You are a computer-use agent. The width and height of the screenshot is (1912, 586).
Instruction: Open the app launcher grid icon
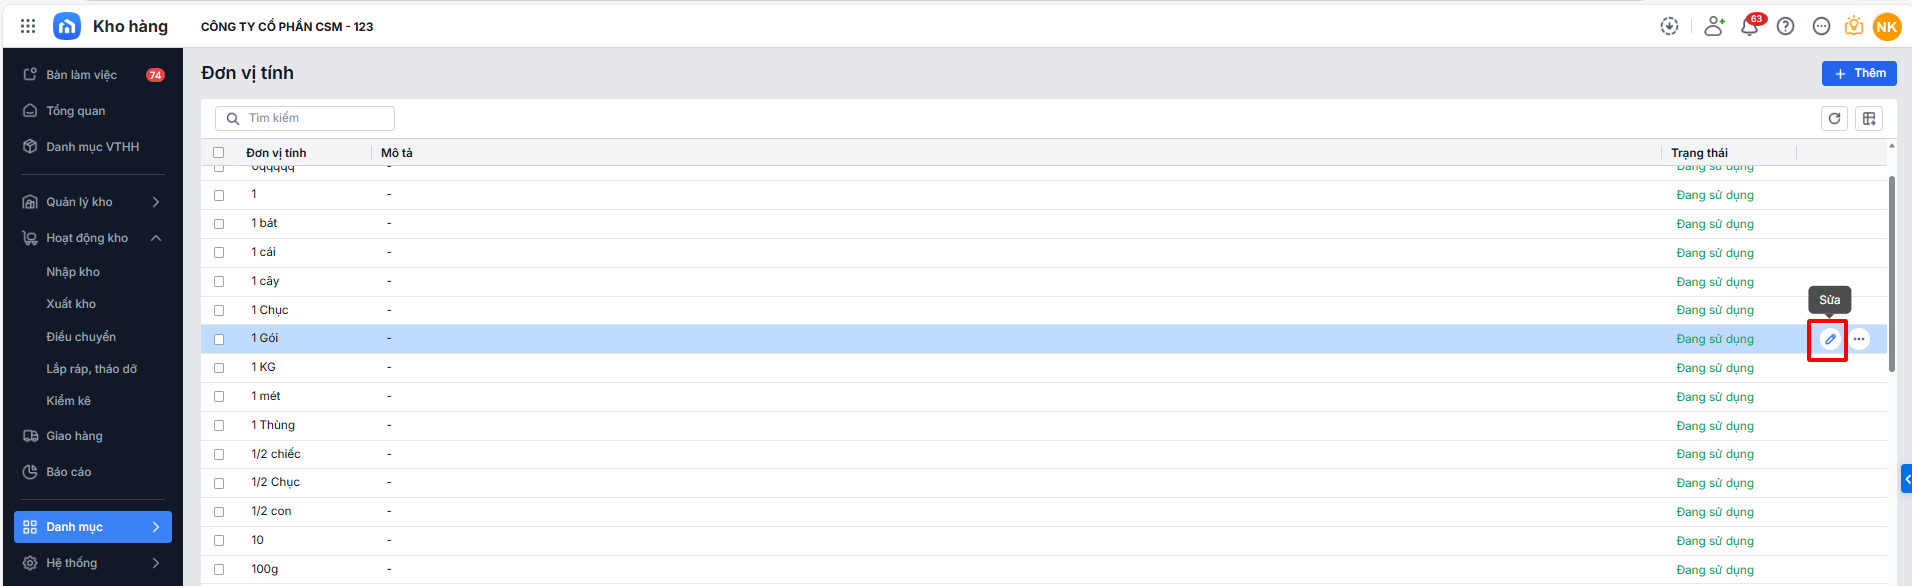28,26
